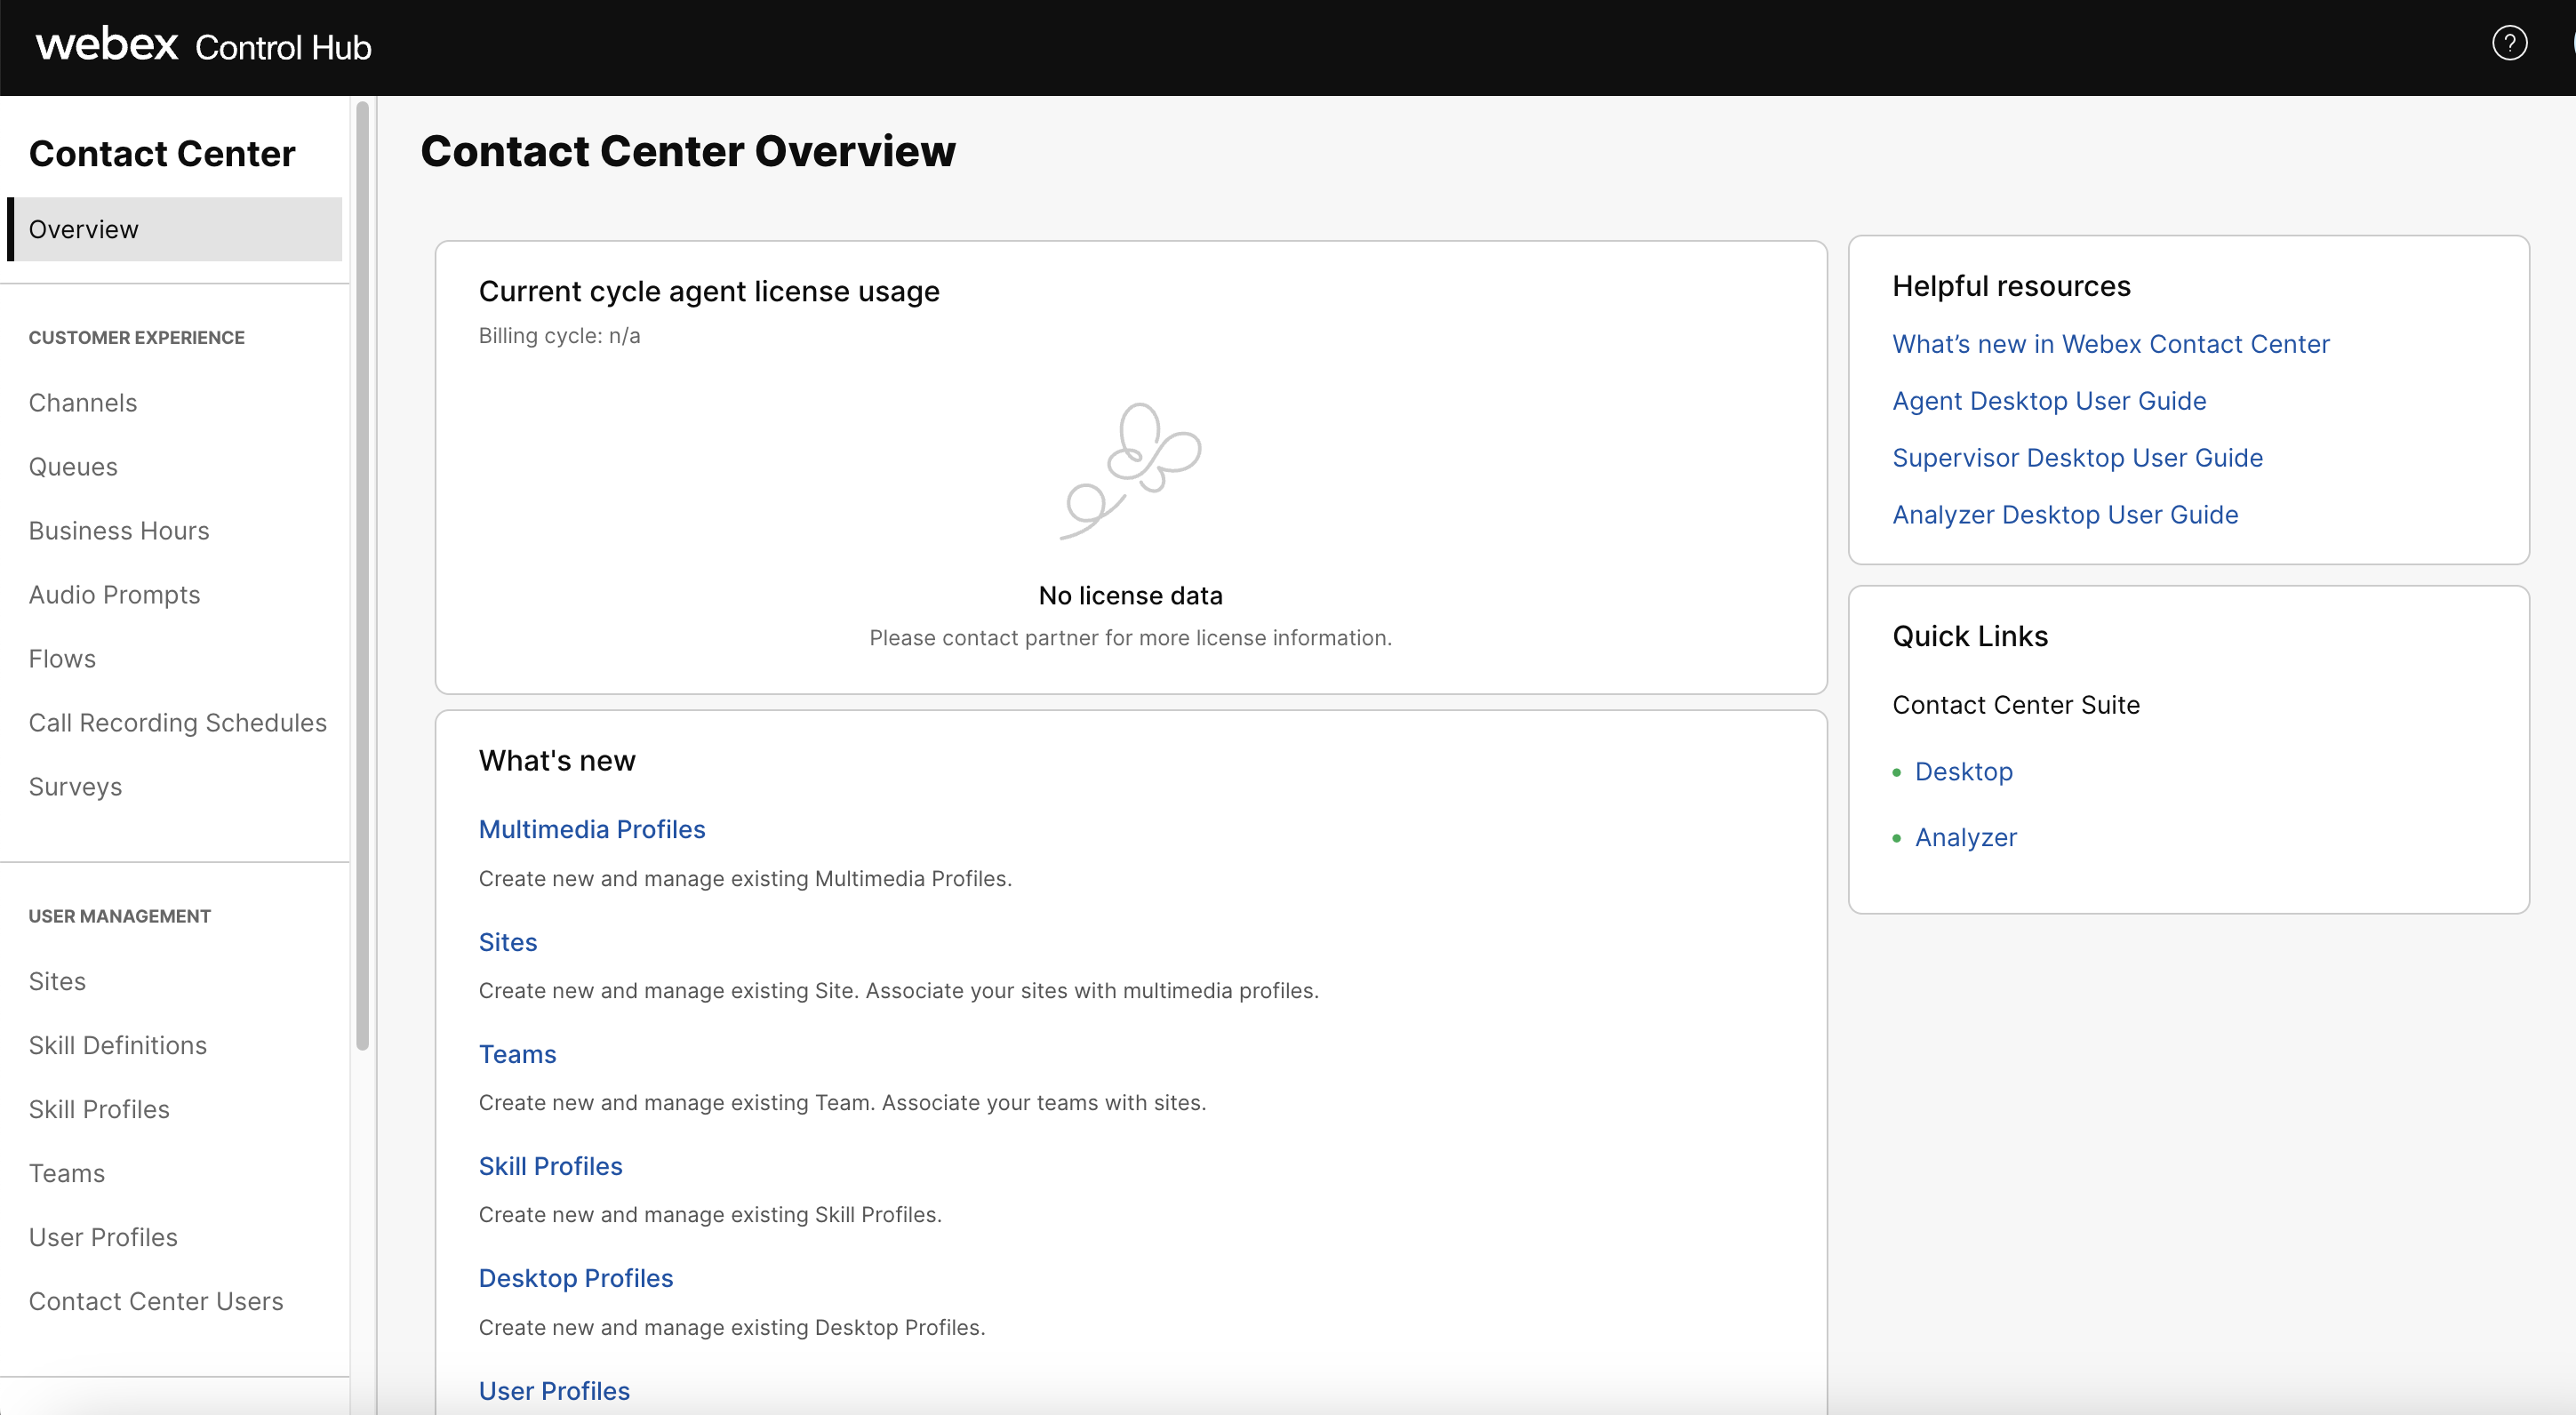Click the Webex Control Hub logo
This screenshot has width=2576, height=1415.
pyautogui.click(x=204, y=46)
